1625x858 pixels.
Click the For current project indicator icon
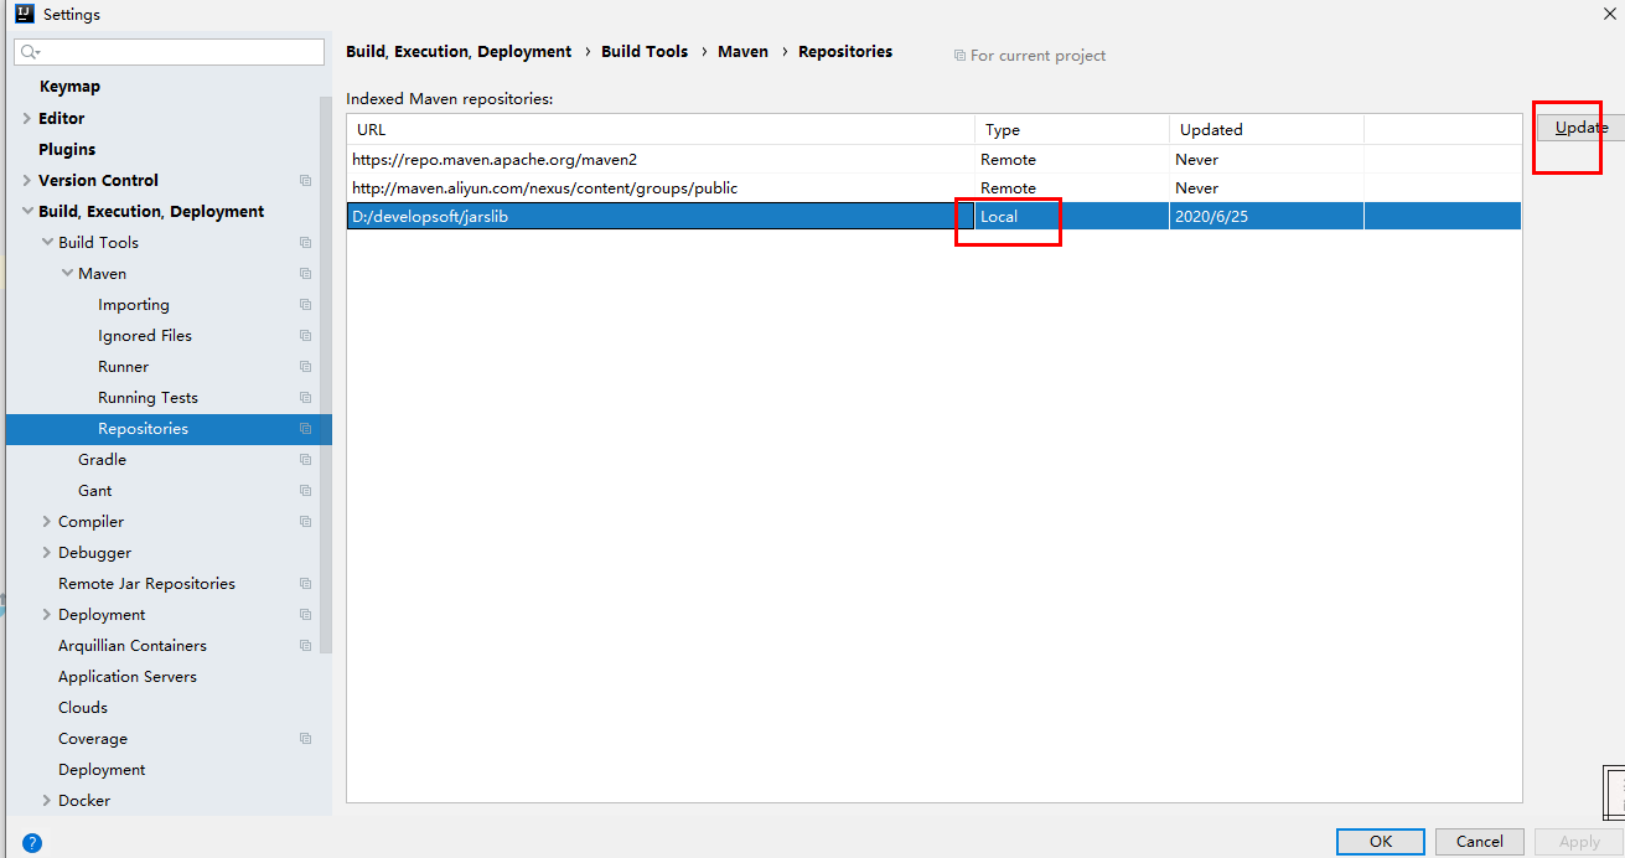959,56
